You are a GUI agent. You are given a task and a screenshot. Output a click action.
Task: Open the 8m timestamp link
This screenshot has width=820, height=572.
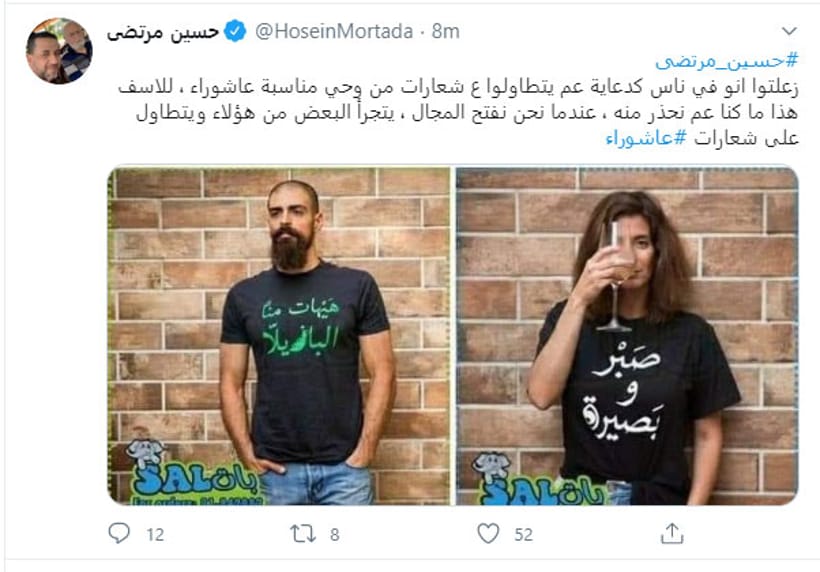coord(446,31)
